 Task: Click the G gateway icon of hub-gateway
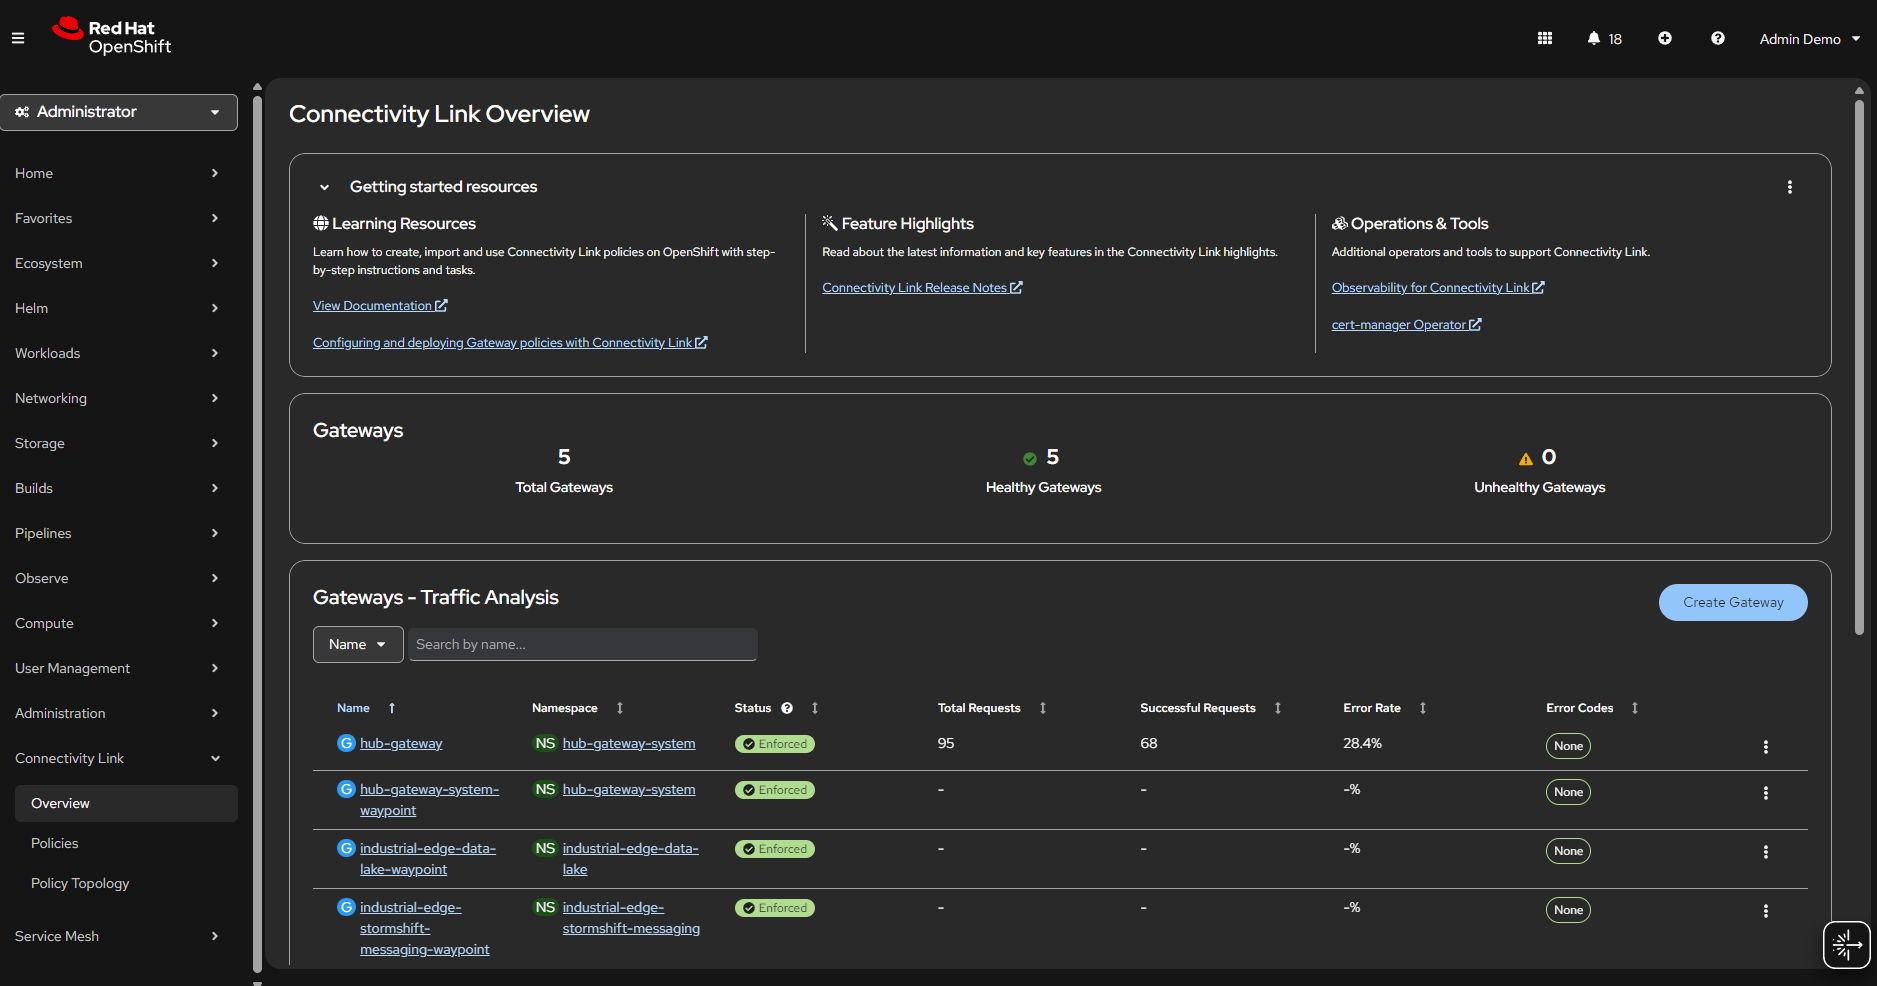(x=346, y=743)
